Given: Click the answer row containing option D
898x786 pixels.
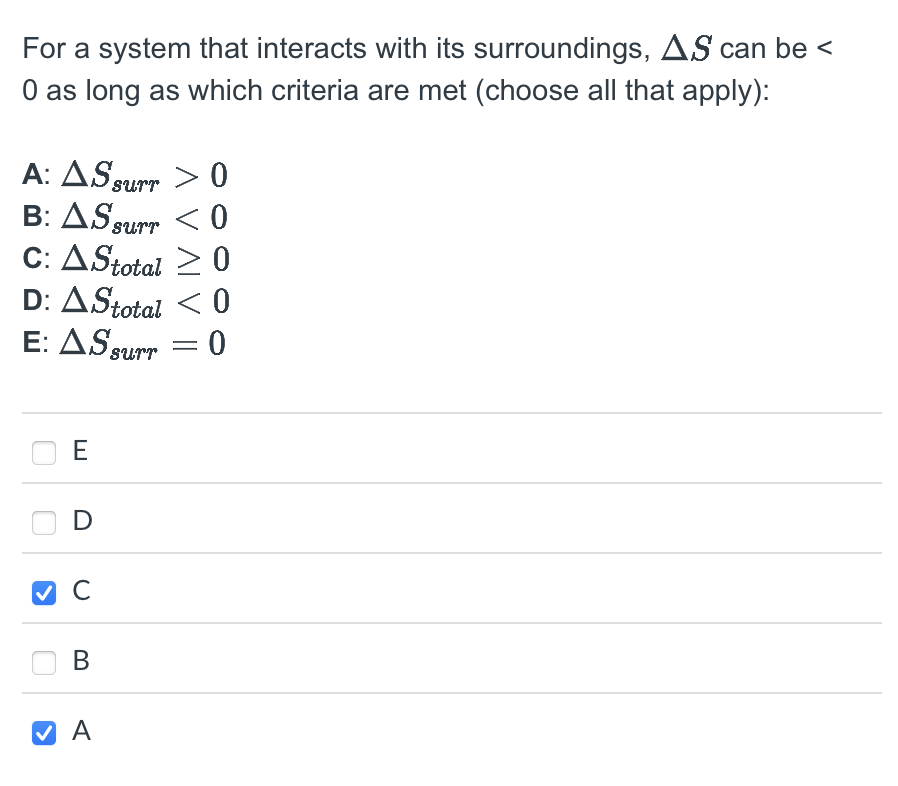Looking at the screenshot, I should (450, 522).
